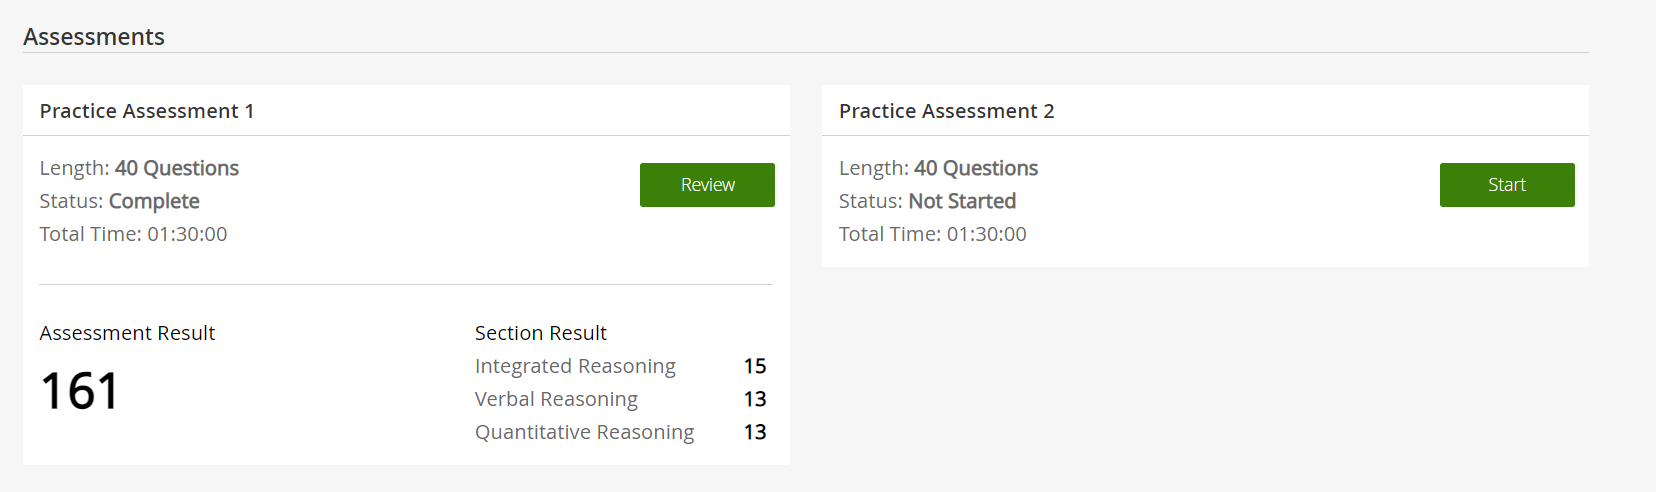Image resolution: width=1656 pixels, height=492 pixels.
Task: Click the Status: Complete text
Action: [x=119, y=201]
